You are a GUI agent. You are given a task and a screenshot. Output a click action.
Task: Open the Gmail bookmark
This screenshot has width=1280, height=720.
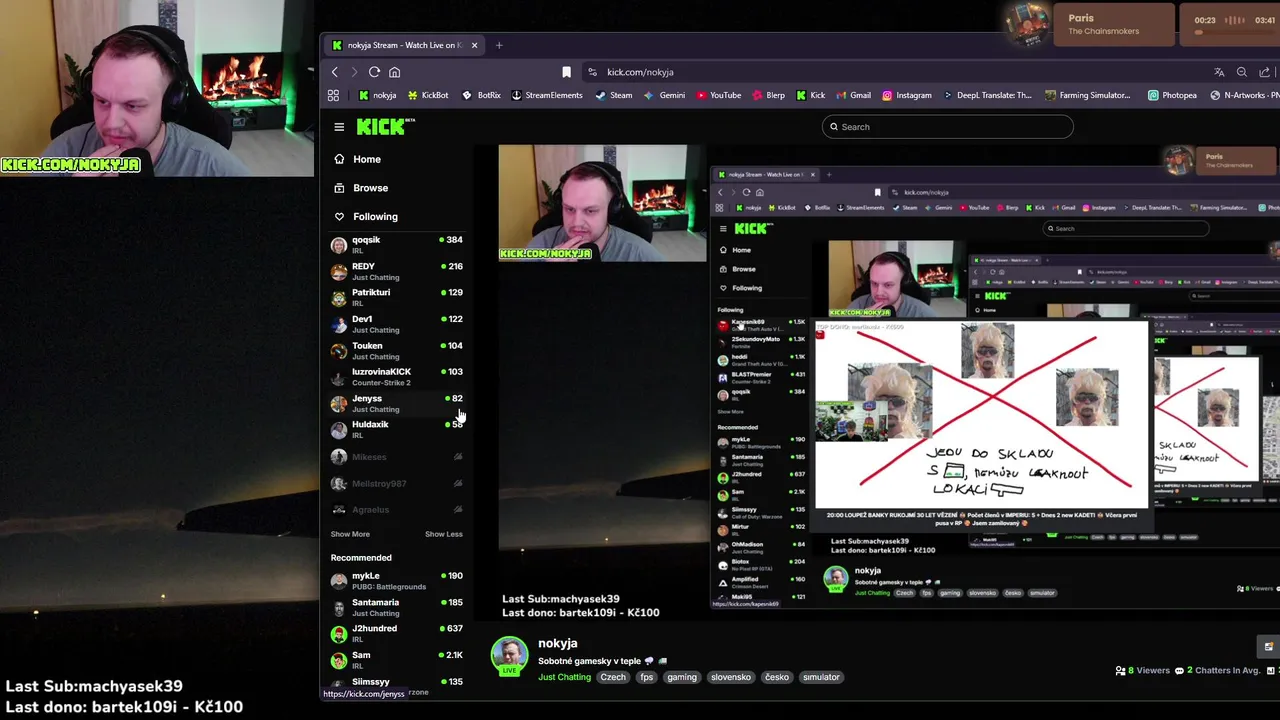pos(853,95)
